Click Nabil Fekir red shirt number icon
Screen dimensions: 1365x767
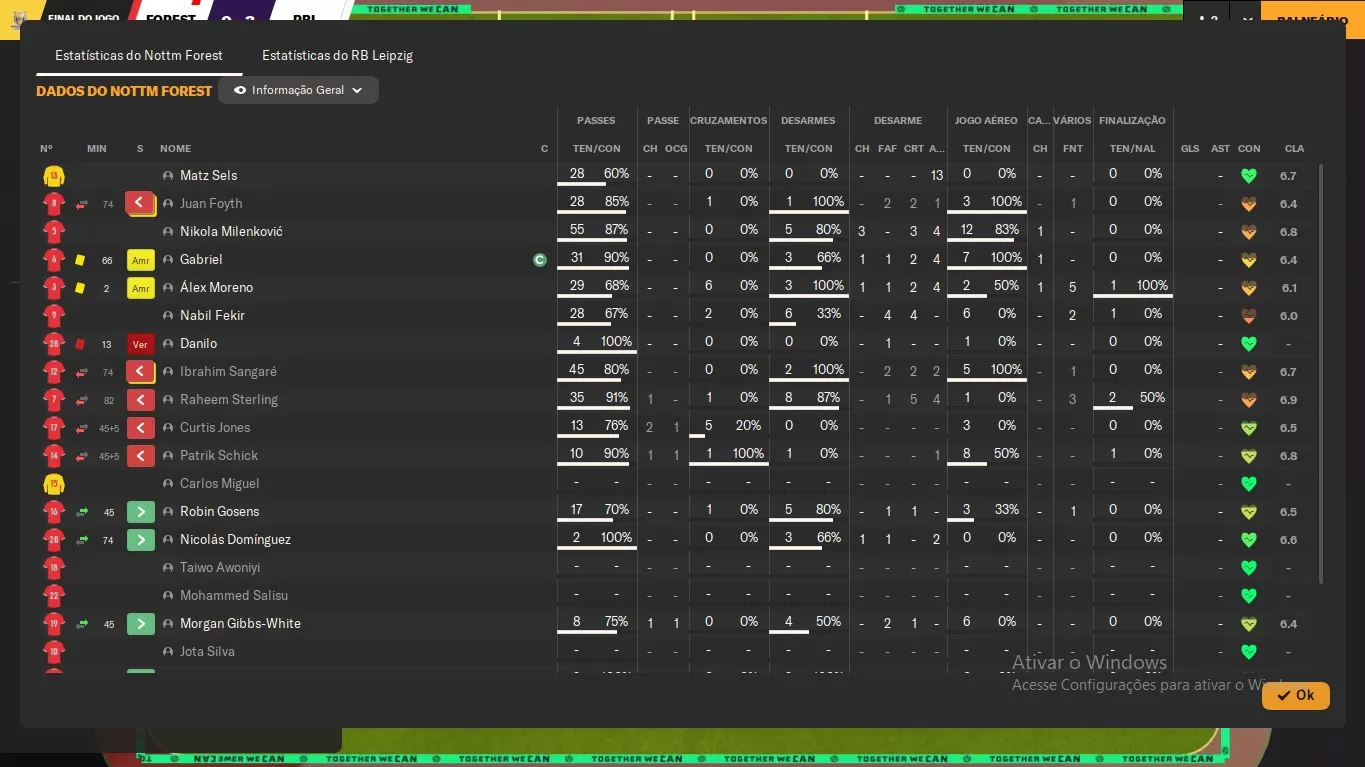coord(54,316)
